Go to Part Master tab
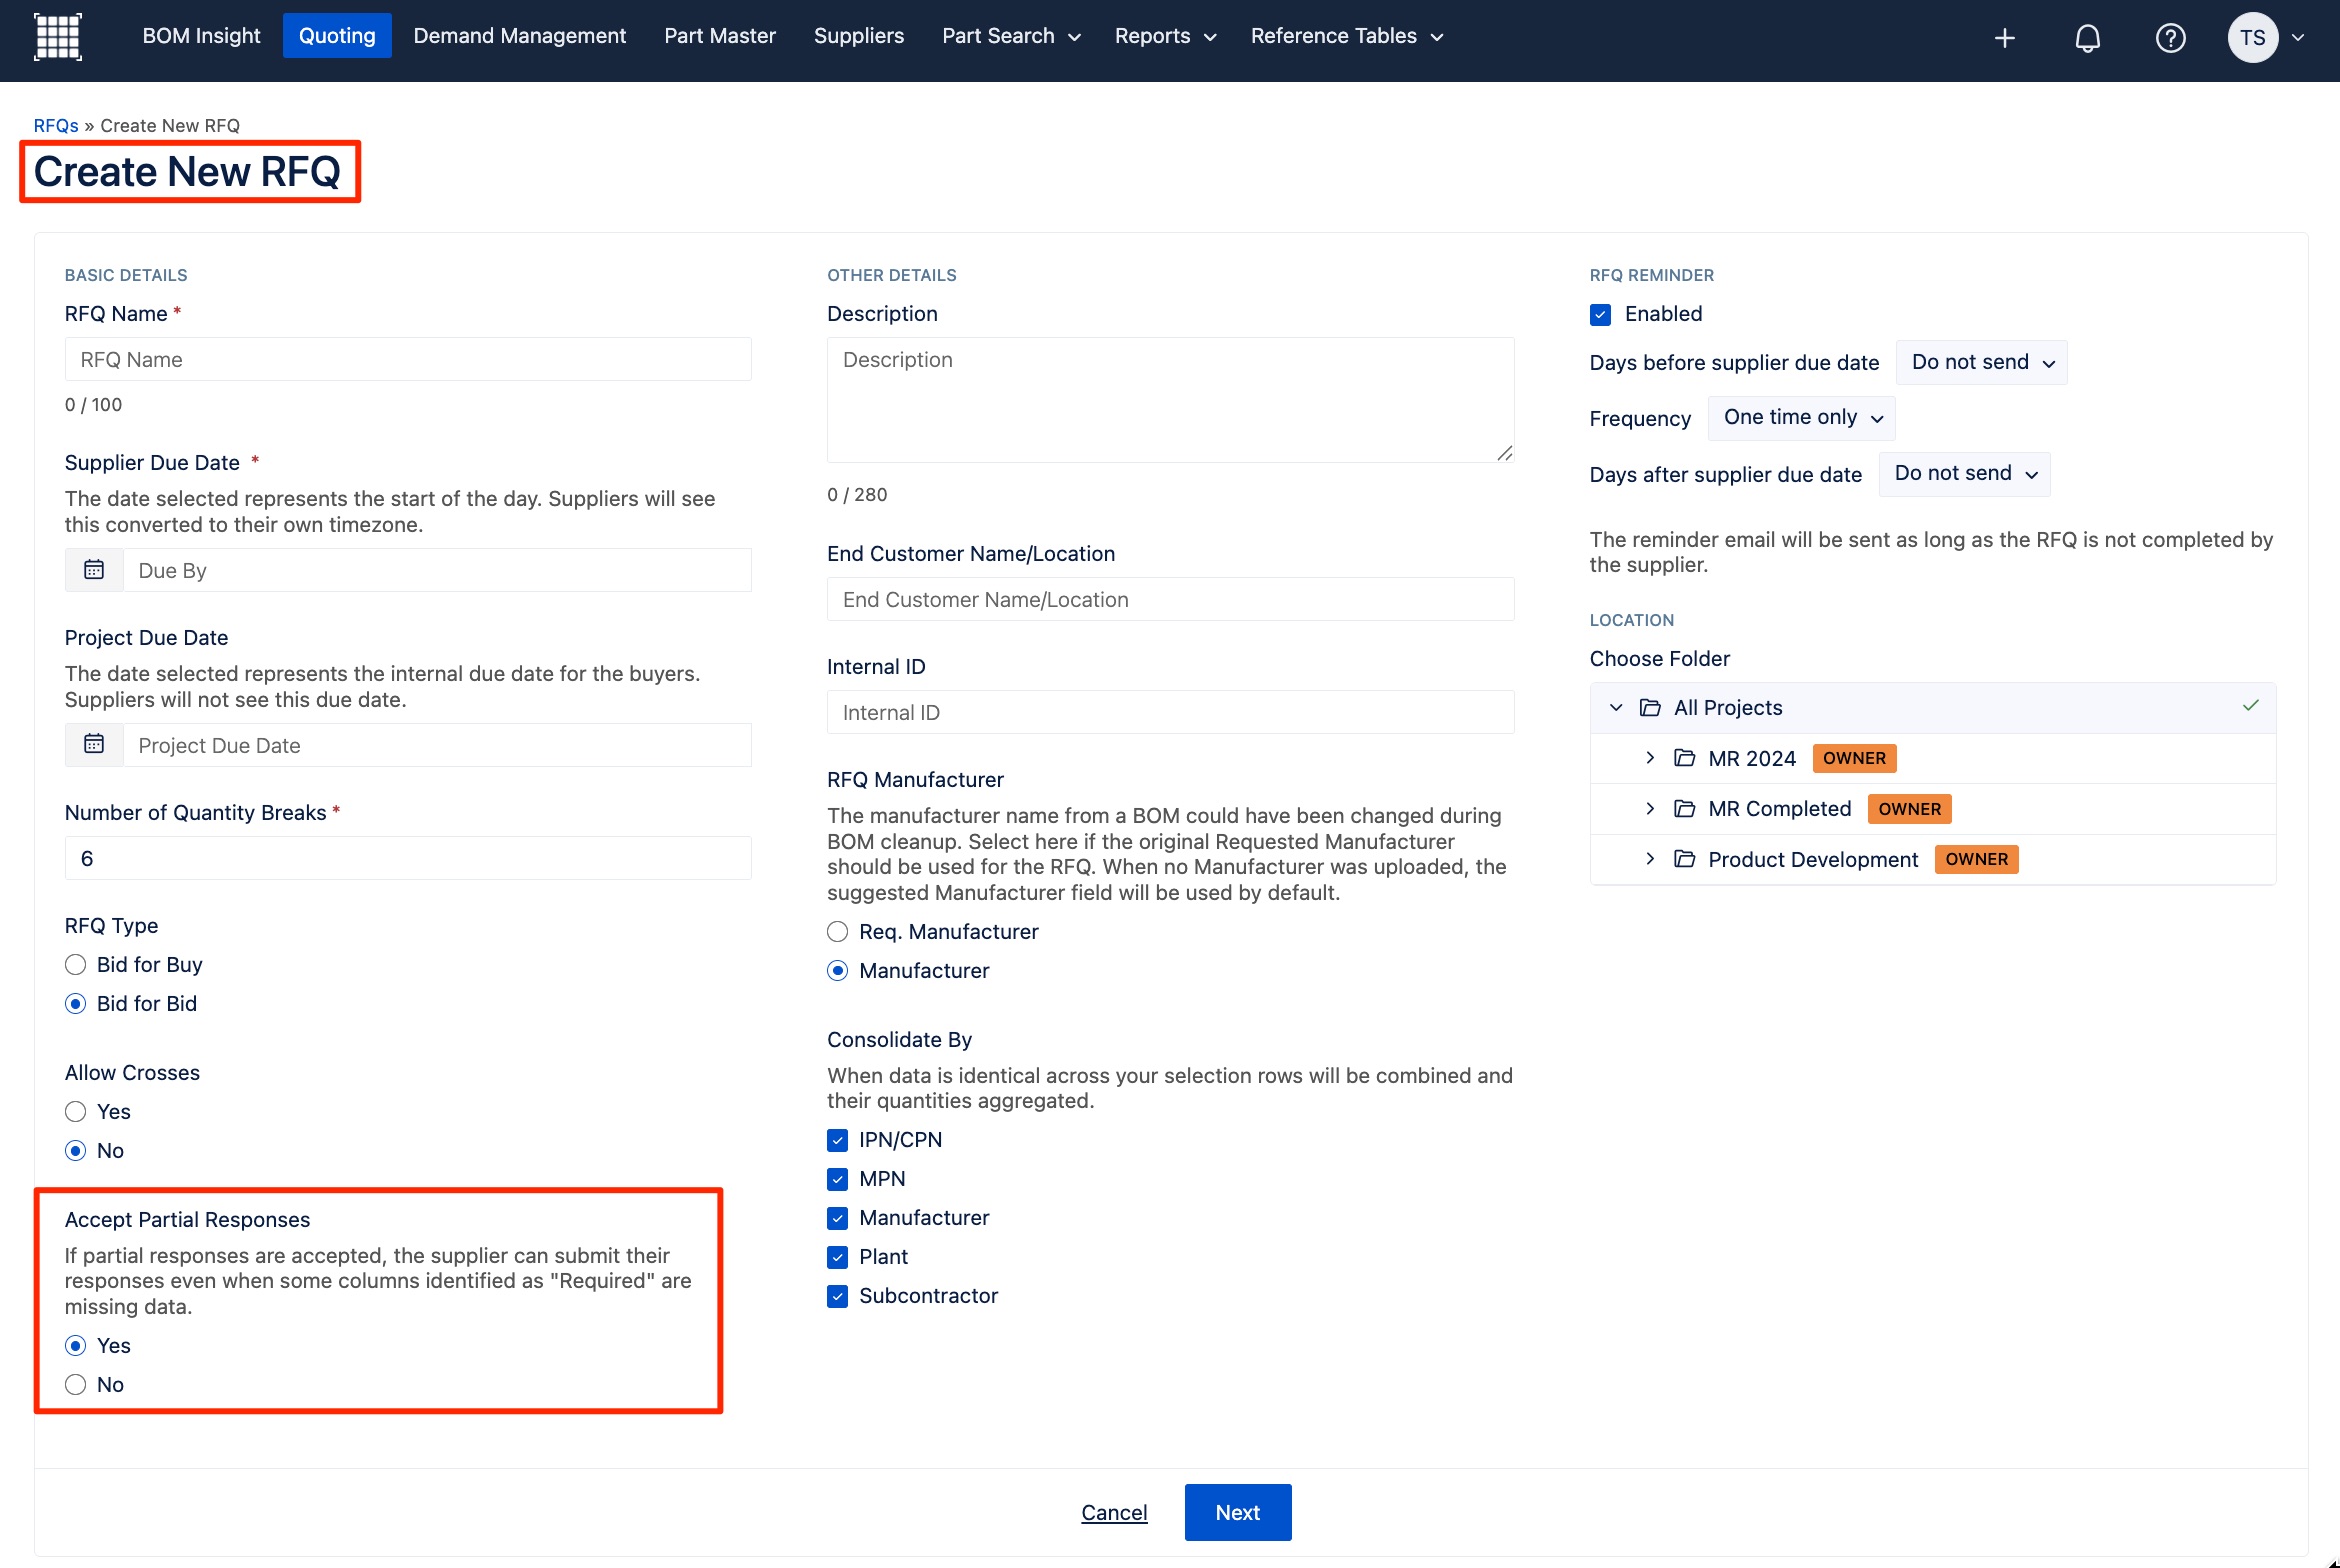This screenshot has height=1568, width=2340. click(720, 36)
